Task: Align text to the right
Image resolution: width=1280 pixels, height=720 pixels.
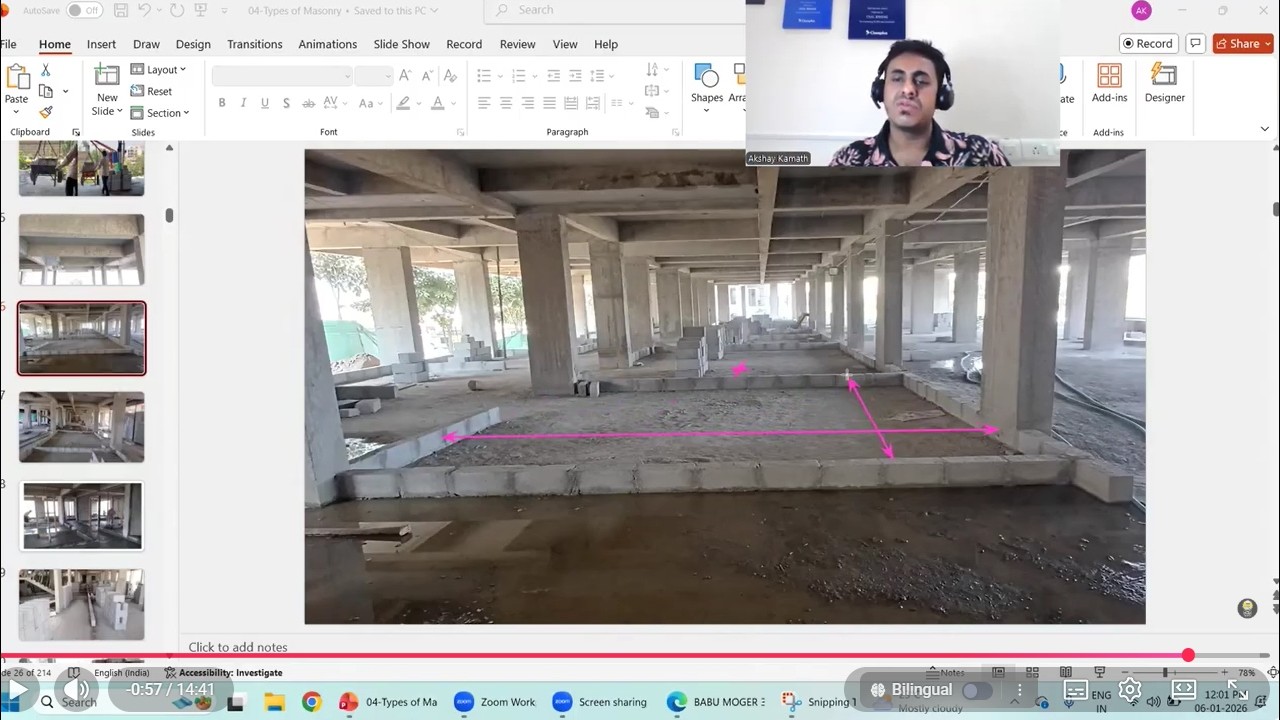Action: [528, 103]
